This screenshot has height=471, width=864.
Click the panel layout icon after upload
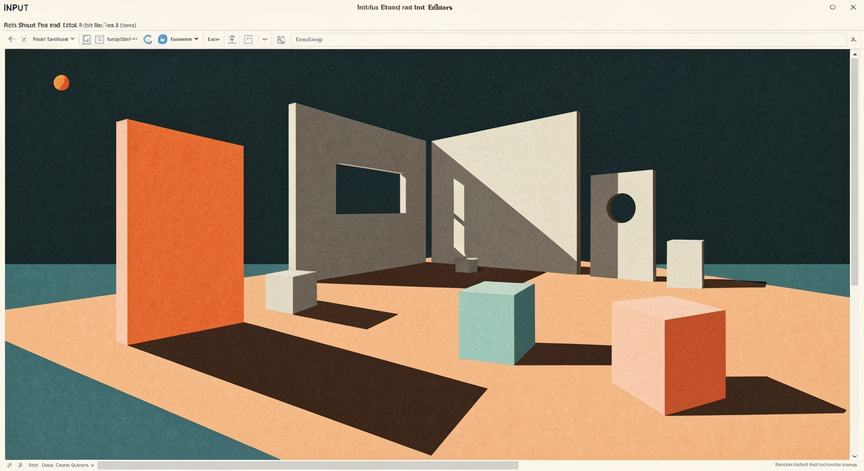[x=249, y=39]
